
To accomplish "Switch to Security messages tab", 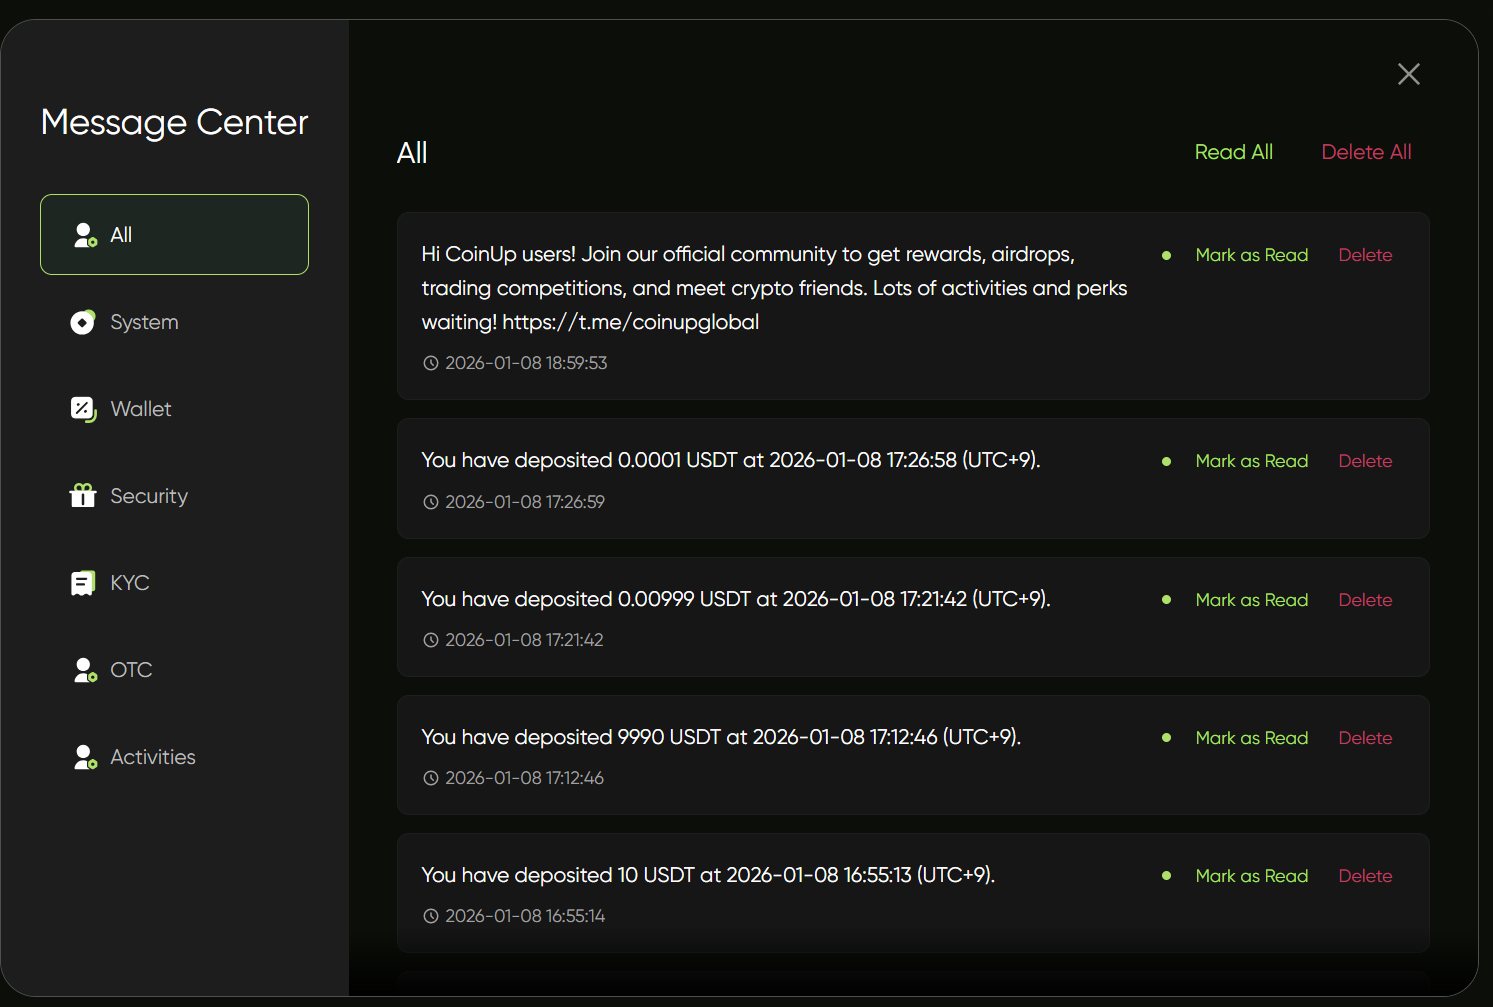I will tap(148, 496).
